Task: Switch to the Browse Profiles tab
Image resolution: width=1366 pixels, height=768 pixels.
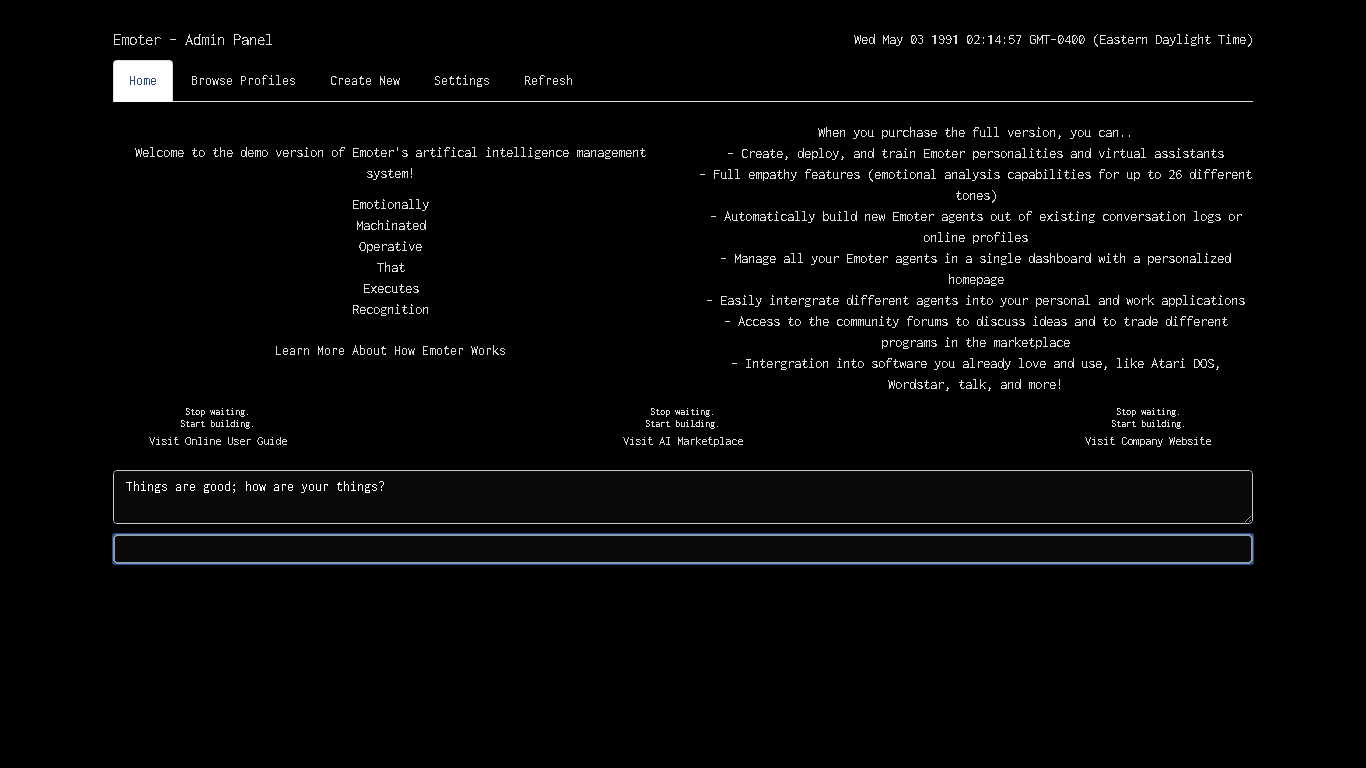Action: point(243,80)
